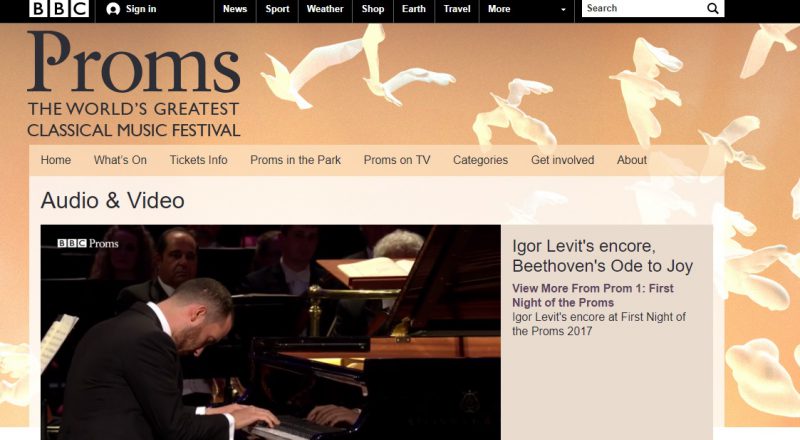Select the Categories navigation item

[x=481, y=160]
